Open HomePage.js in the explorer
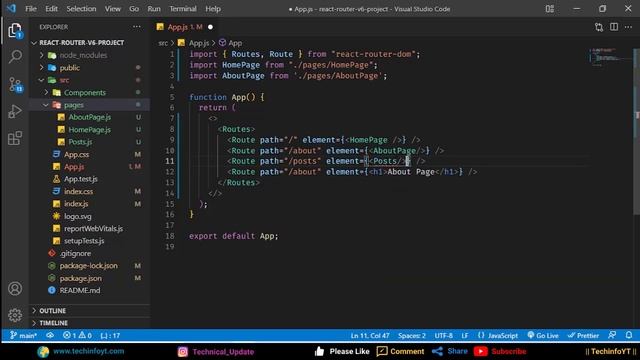640x360 pixels. [x=89, y=130]
